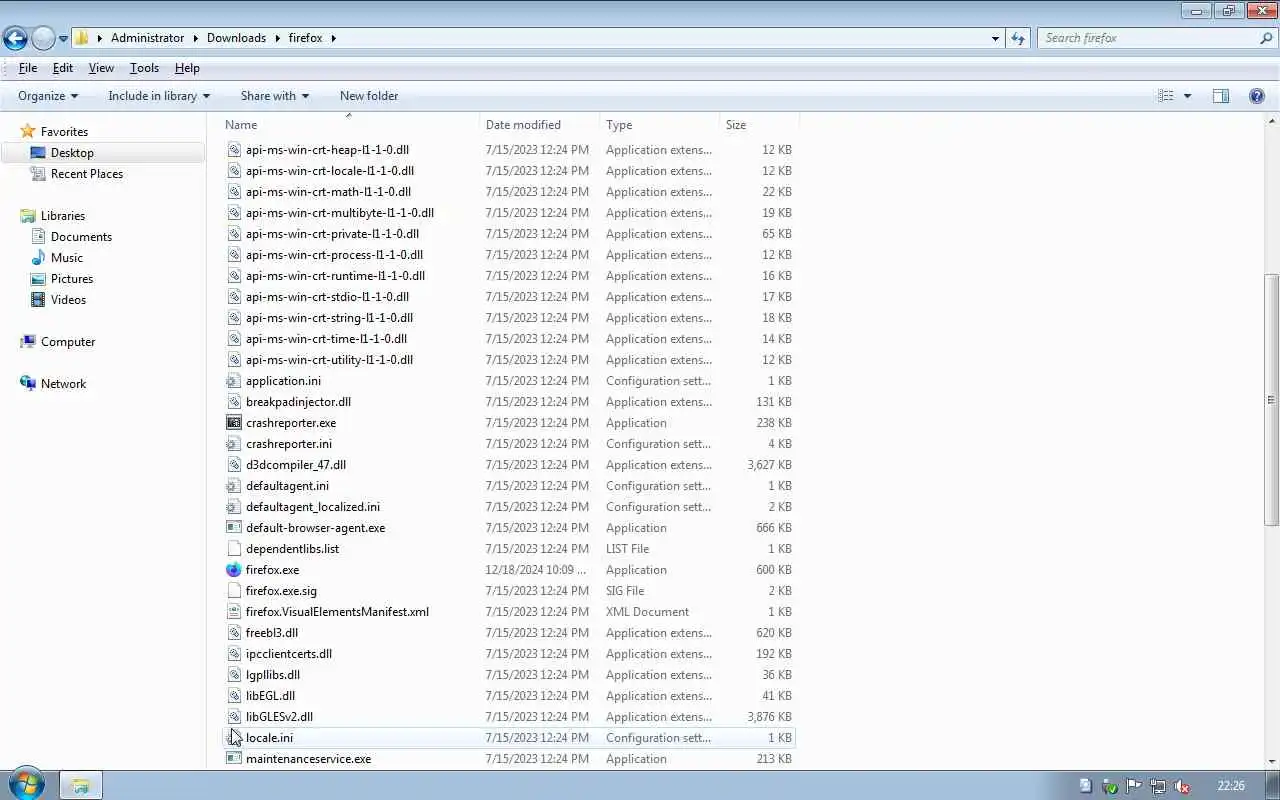The image size is (1280, 800).
Task: Open the Pictures library
Action: point(72,279)
